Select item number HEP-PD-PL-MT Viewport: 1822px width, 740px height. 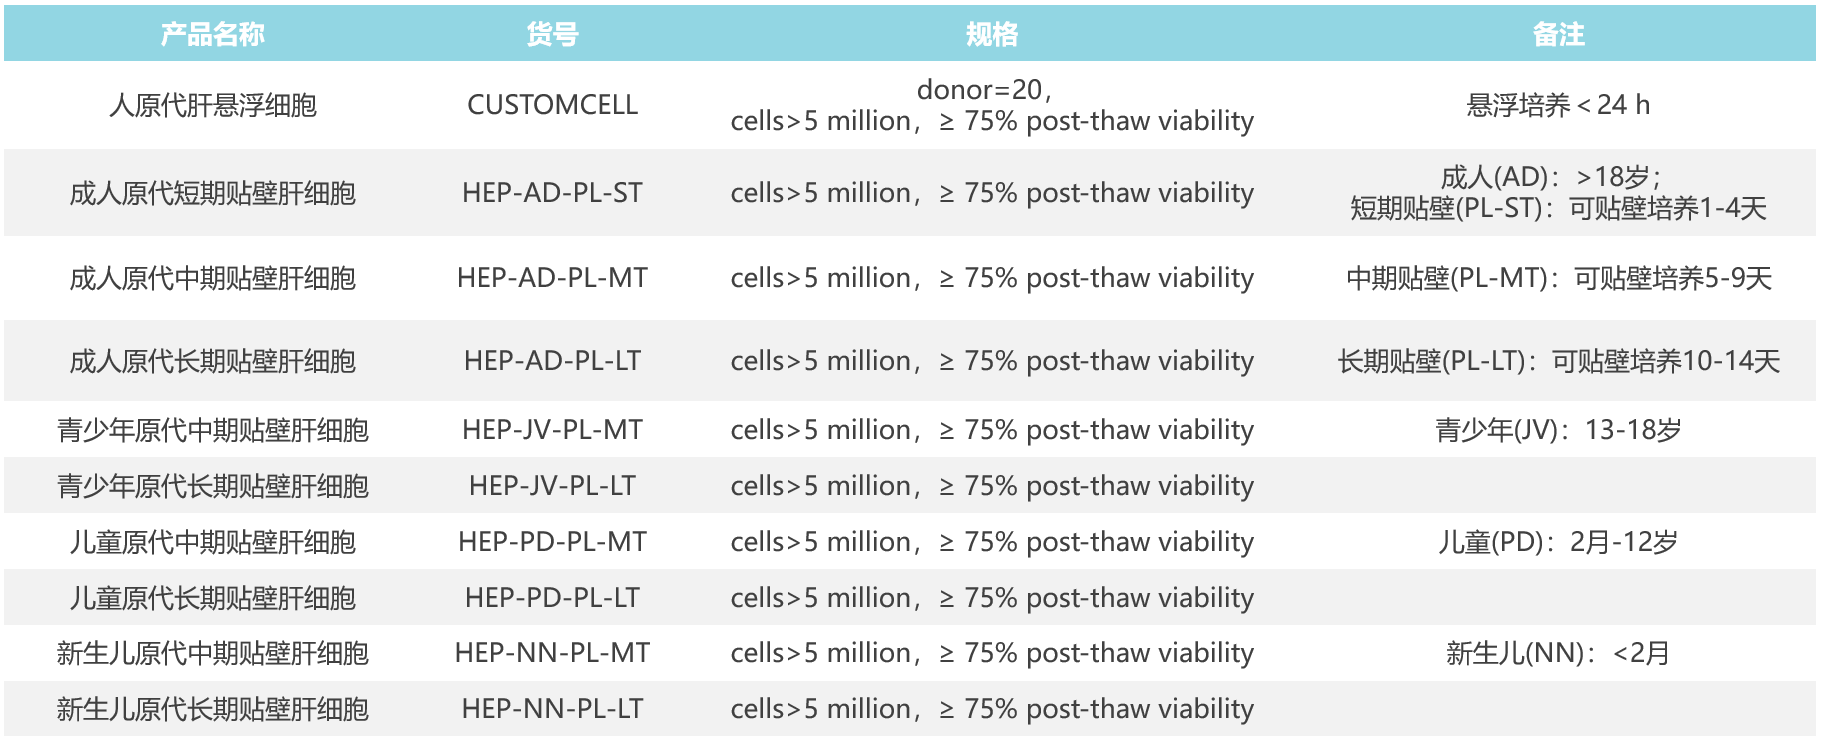[552, 542]
